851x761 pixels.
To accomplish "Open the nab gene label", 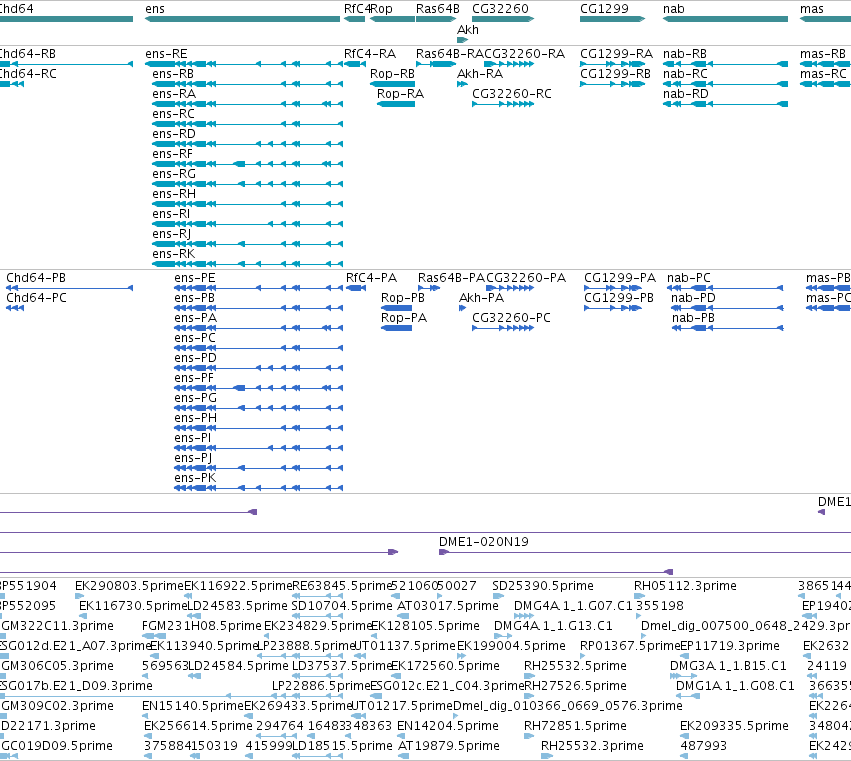I will click(674, 9).
